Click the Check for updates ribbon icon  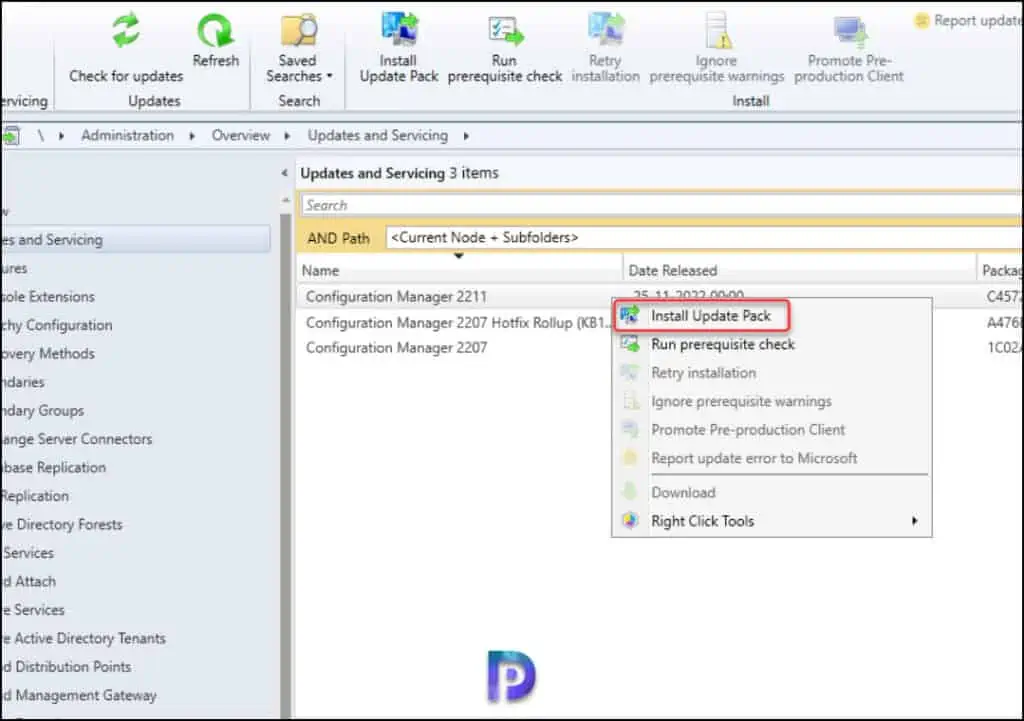pos(125,31)
